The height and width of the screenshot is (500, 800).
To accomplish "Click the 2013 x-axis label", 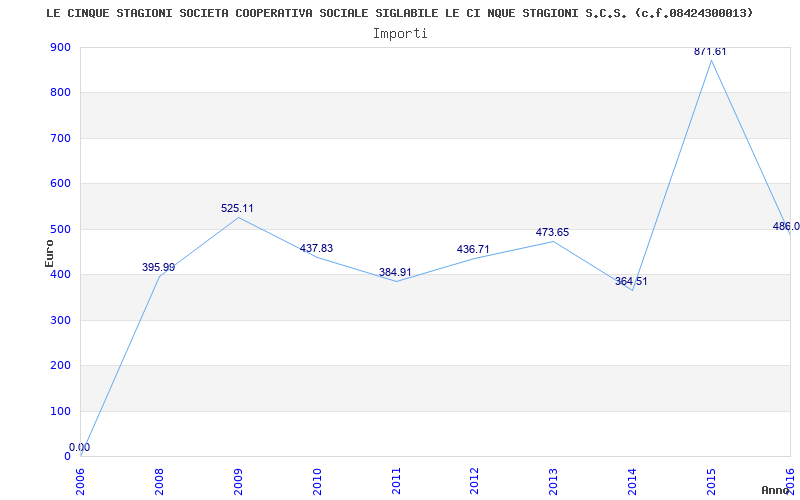I will (x=554, y=481).
